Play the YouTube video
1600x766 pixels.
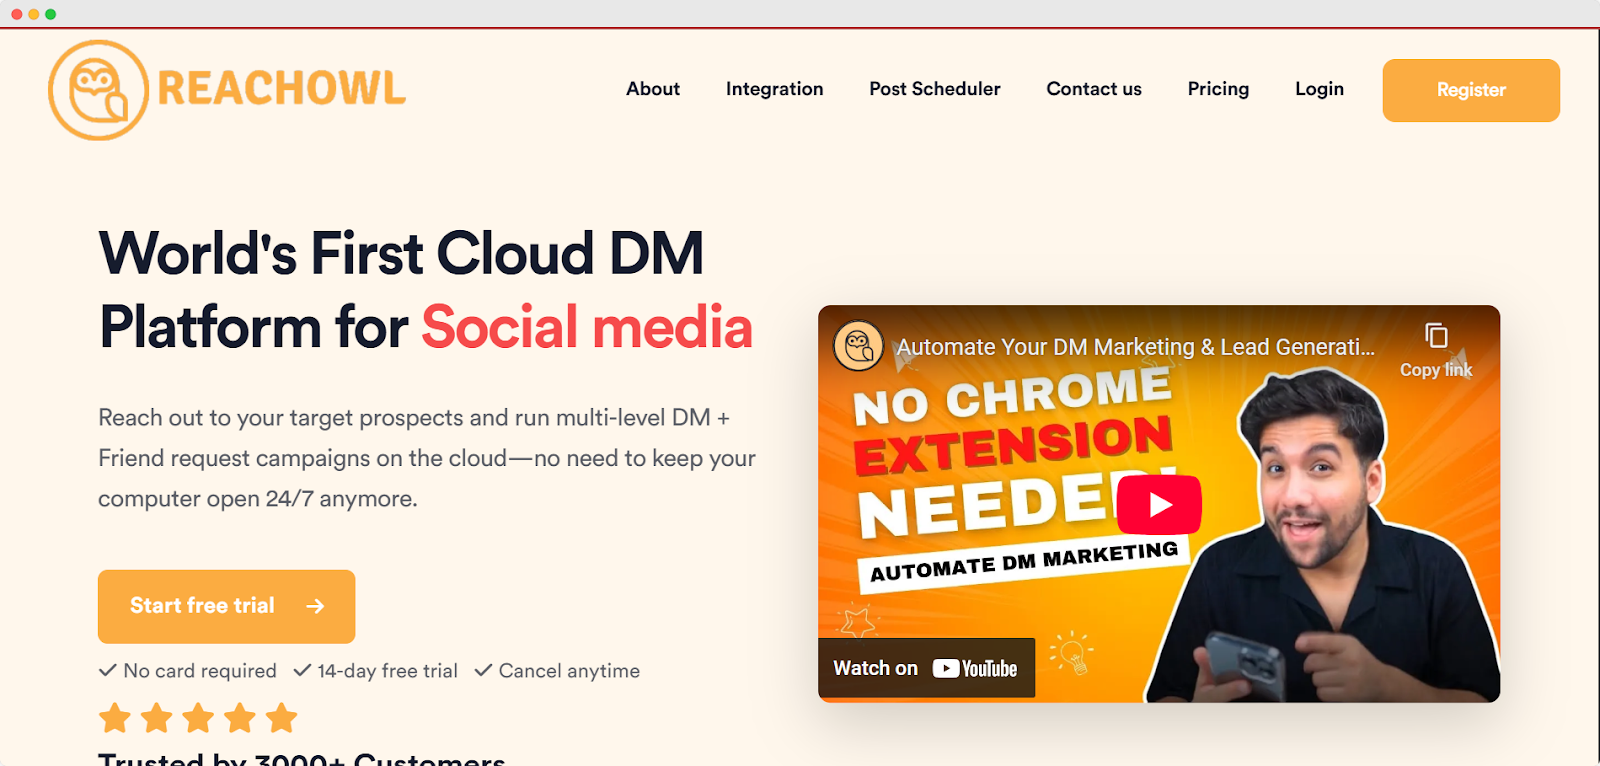point(1159,504)
